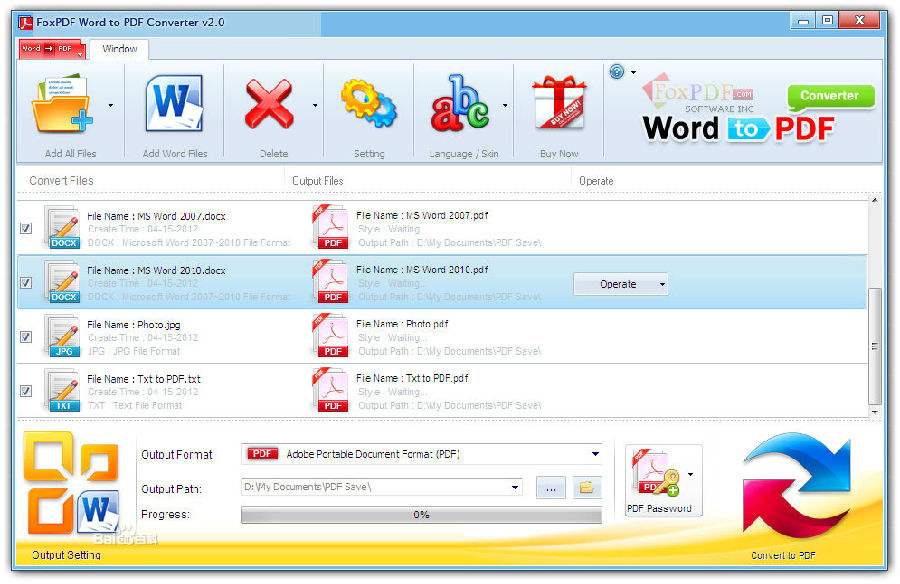Viewport: 900px width, 584px height.
Task: Click the DOCX icon for MS Word 2007.docx
Action: coord(63,228)
